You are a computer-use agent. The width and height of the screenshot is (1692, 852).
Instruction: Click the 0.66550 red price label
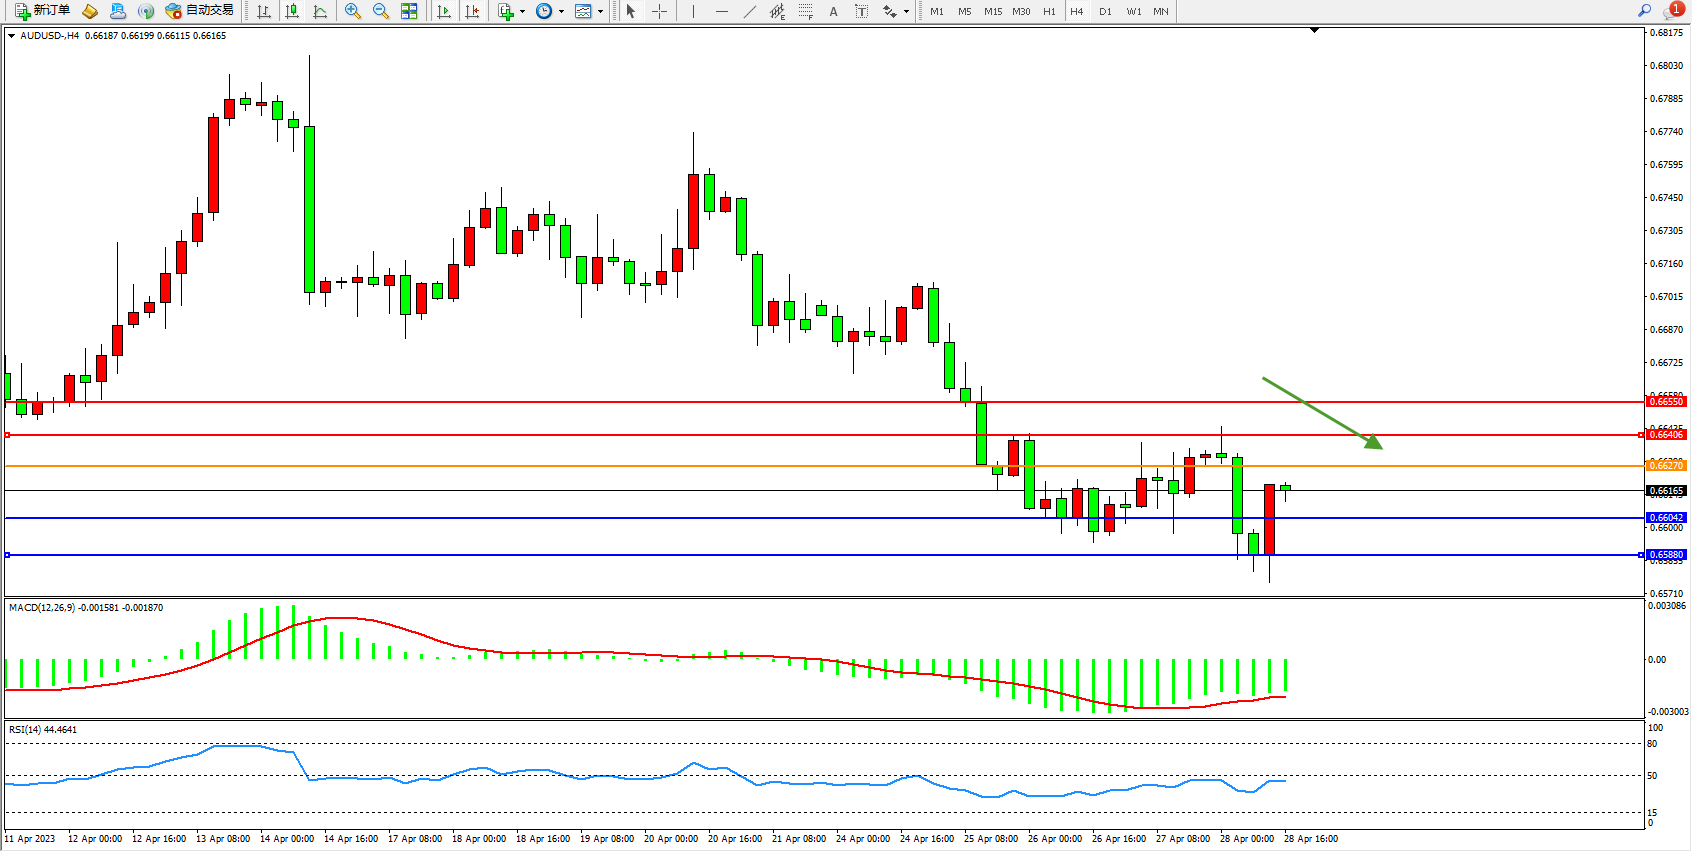coord(1666,402)
